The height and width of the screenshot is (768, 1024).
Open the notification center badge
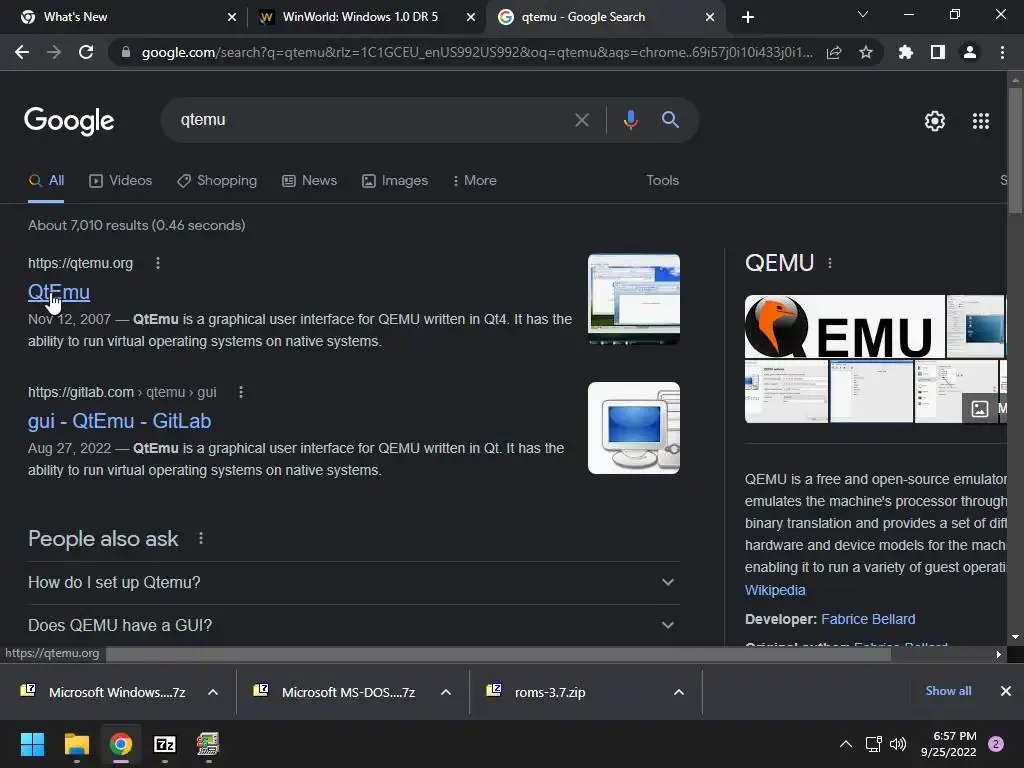click(x=996, y=744)
